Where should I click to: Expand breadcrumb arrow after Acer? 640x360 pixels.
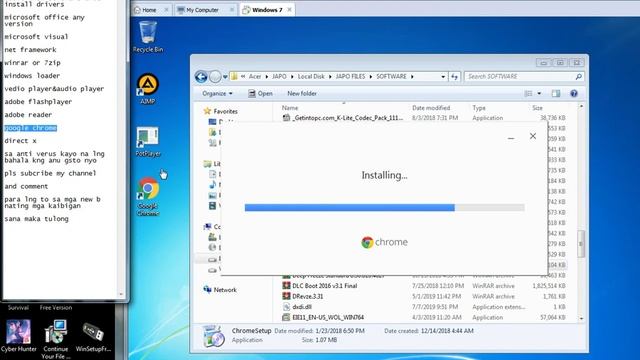pos(267,77)
